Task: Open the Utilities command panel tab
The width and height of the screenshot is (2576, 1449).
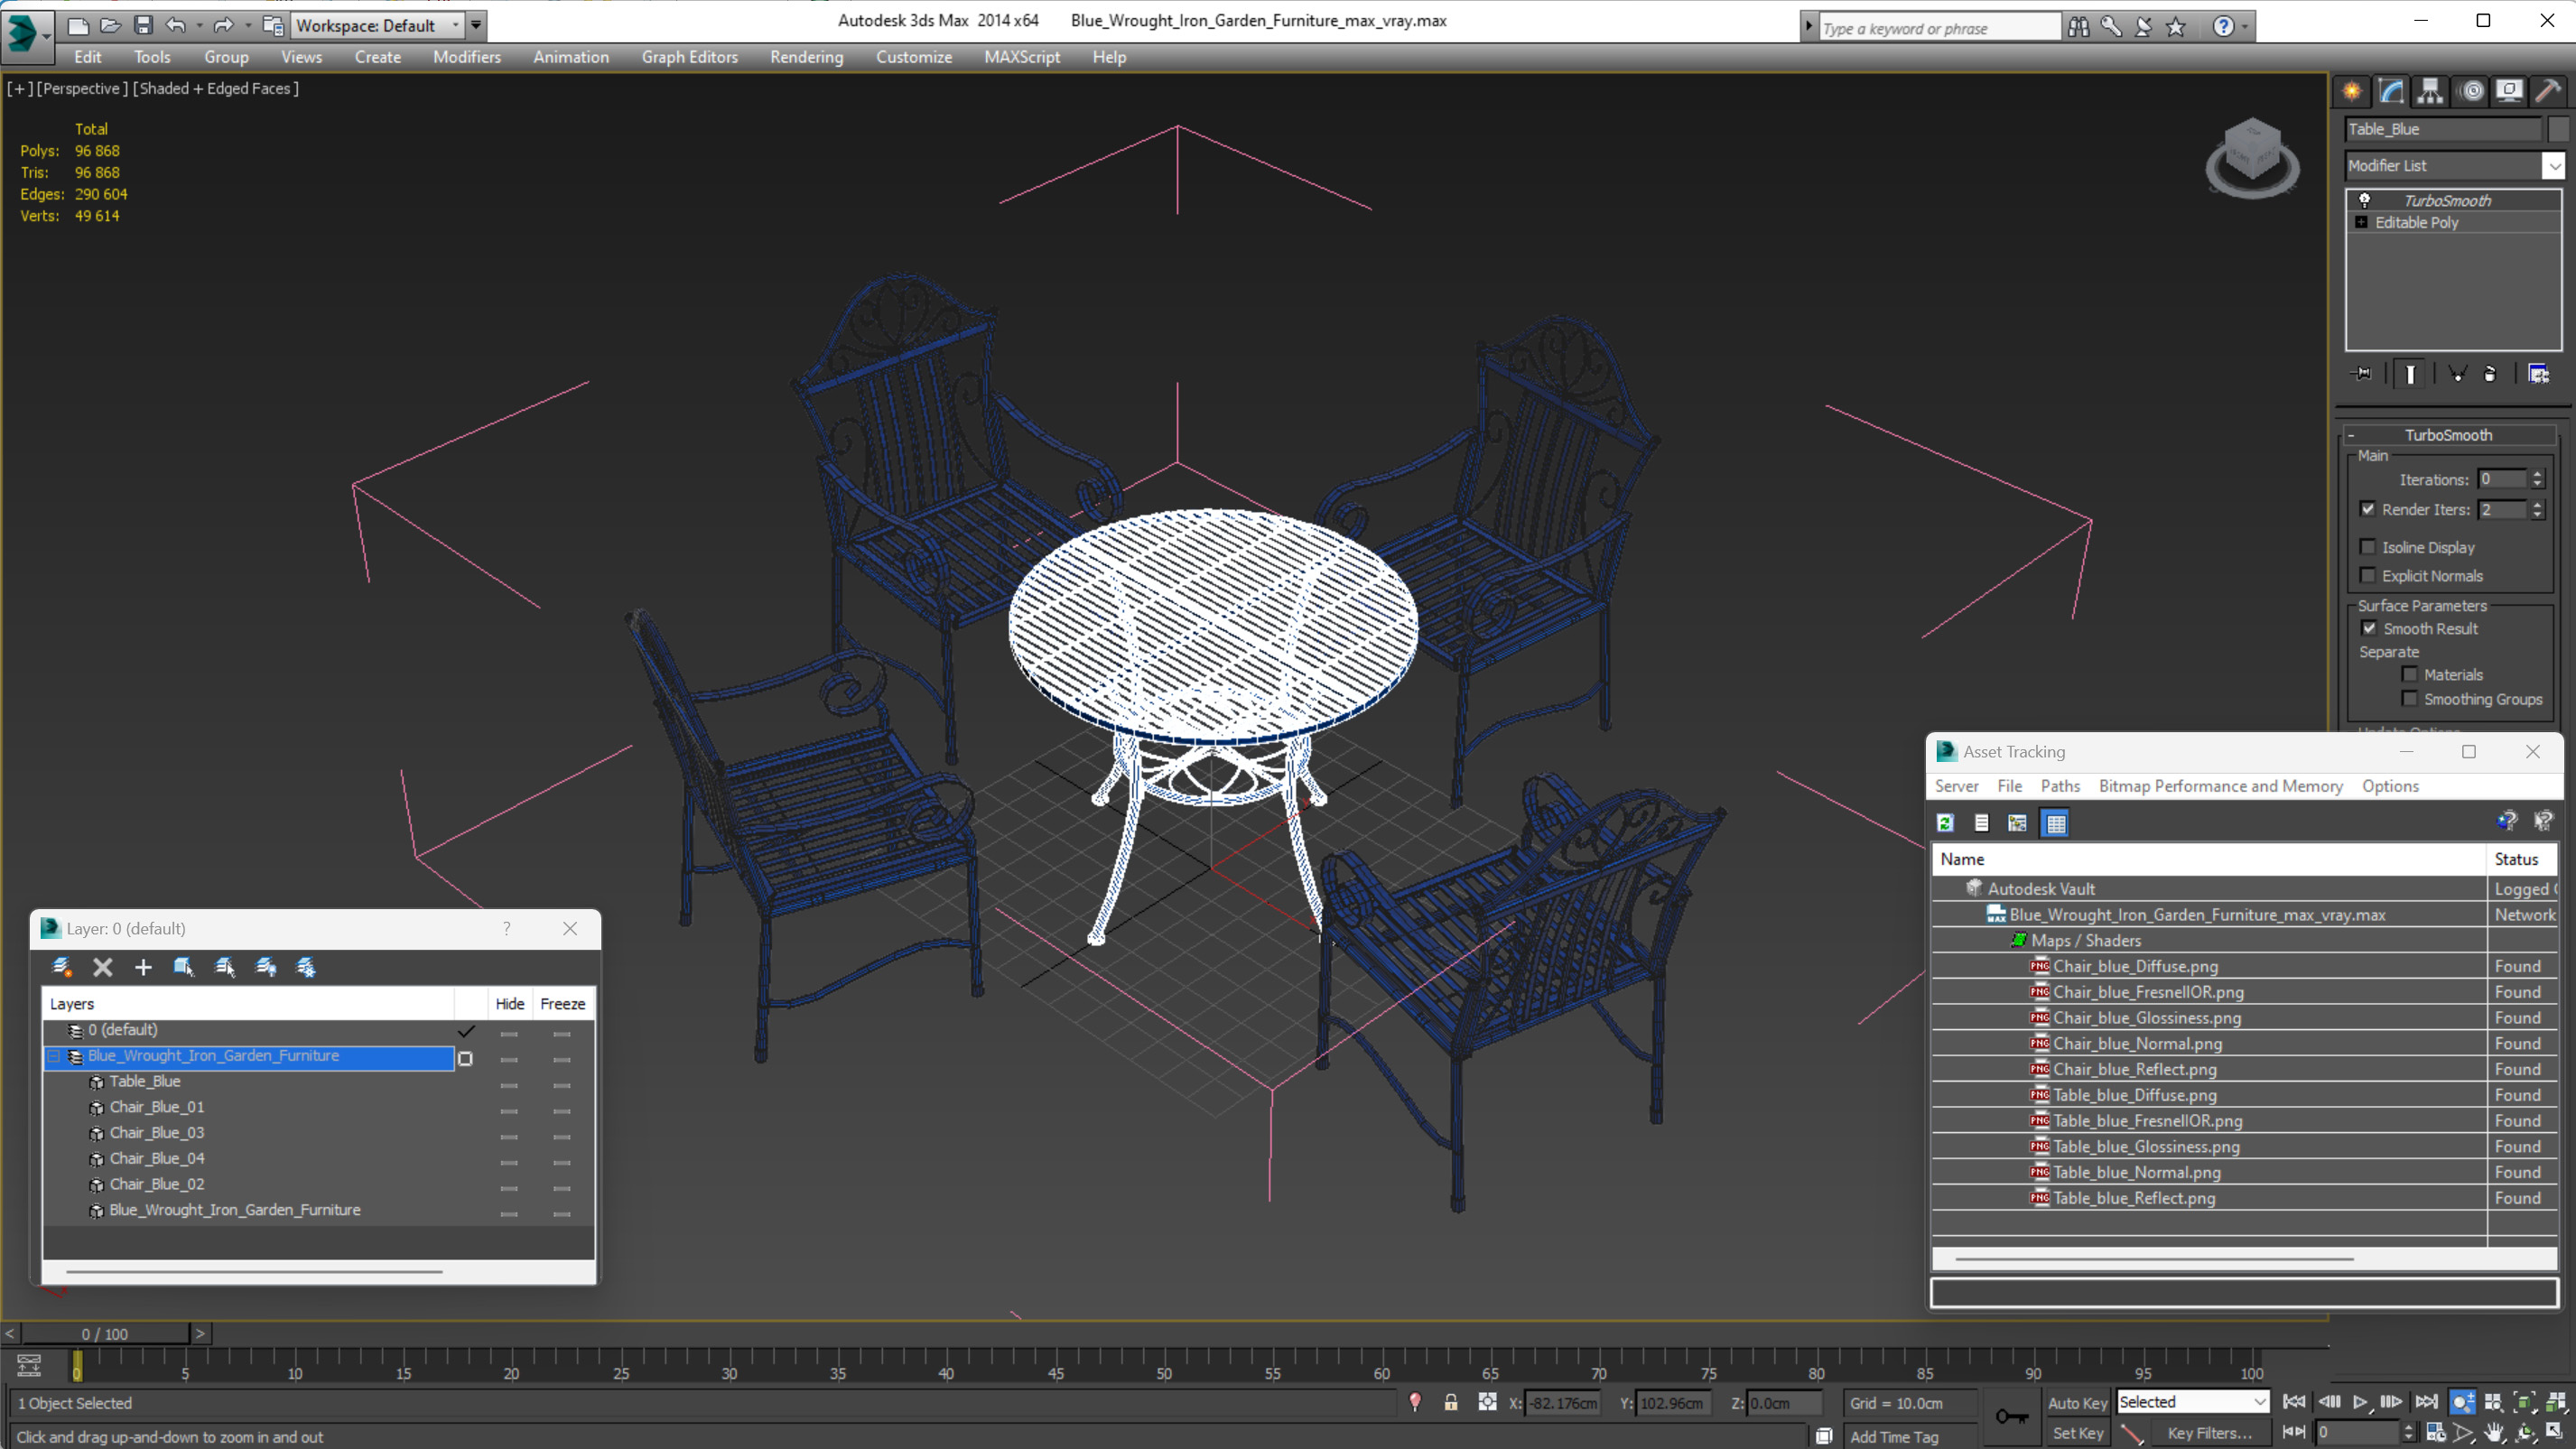Action: [x=2547, y=91]
